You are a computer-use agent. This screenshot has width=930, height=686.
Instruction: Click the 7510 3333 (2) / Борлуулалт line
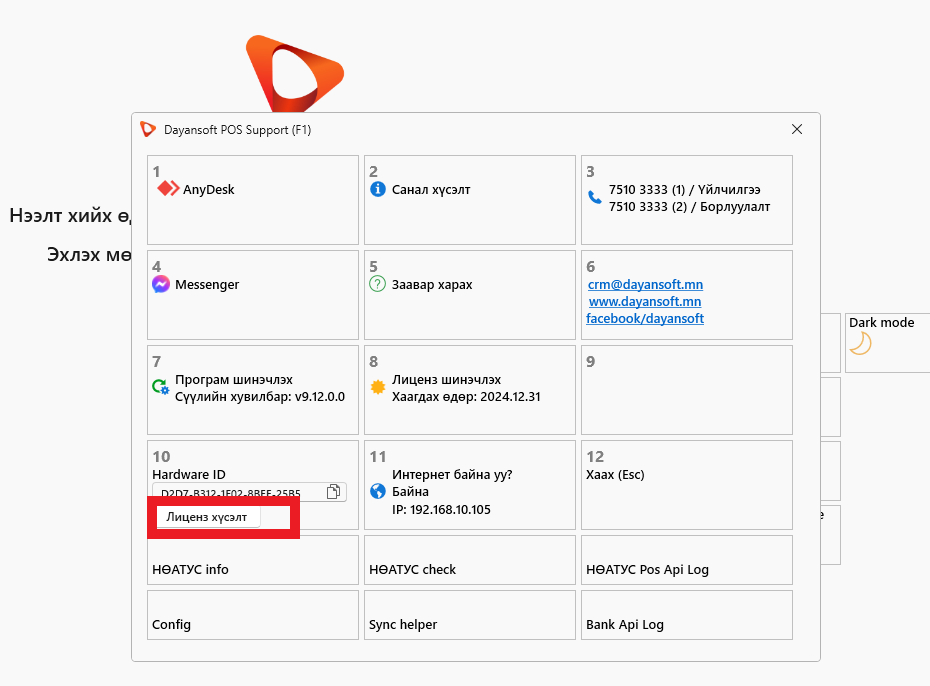(x=689, y=206)
